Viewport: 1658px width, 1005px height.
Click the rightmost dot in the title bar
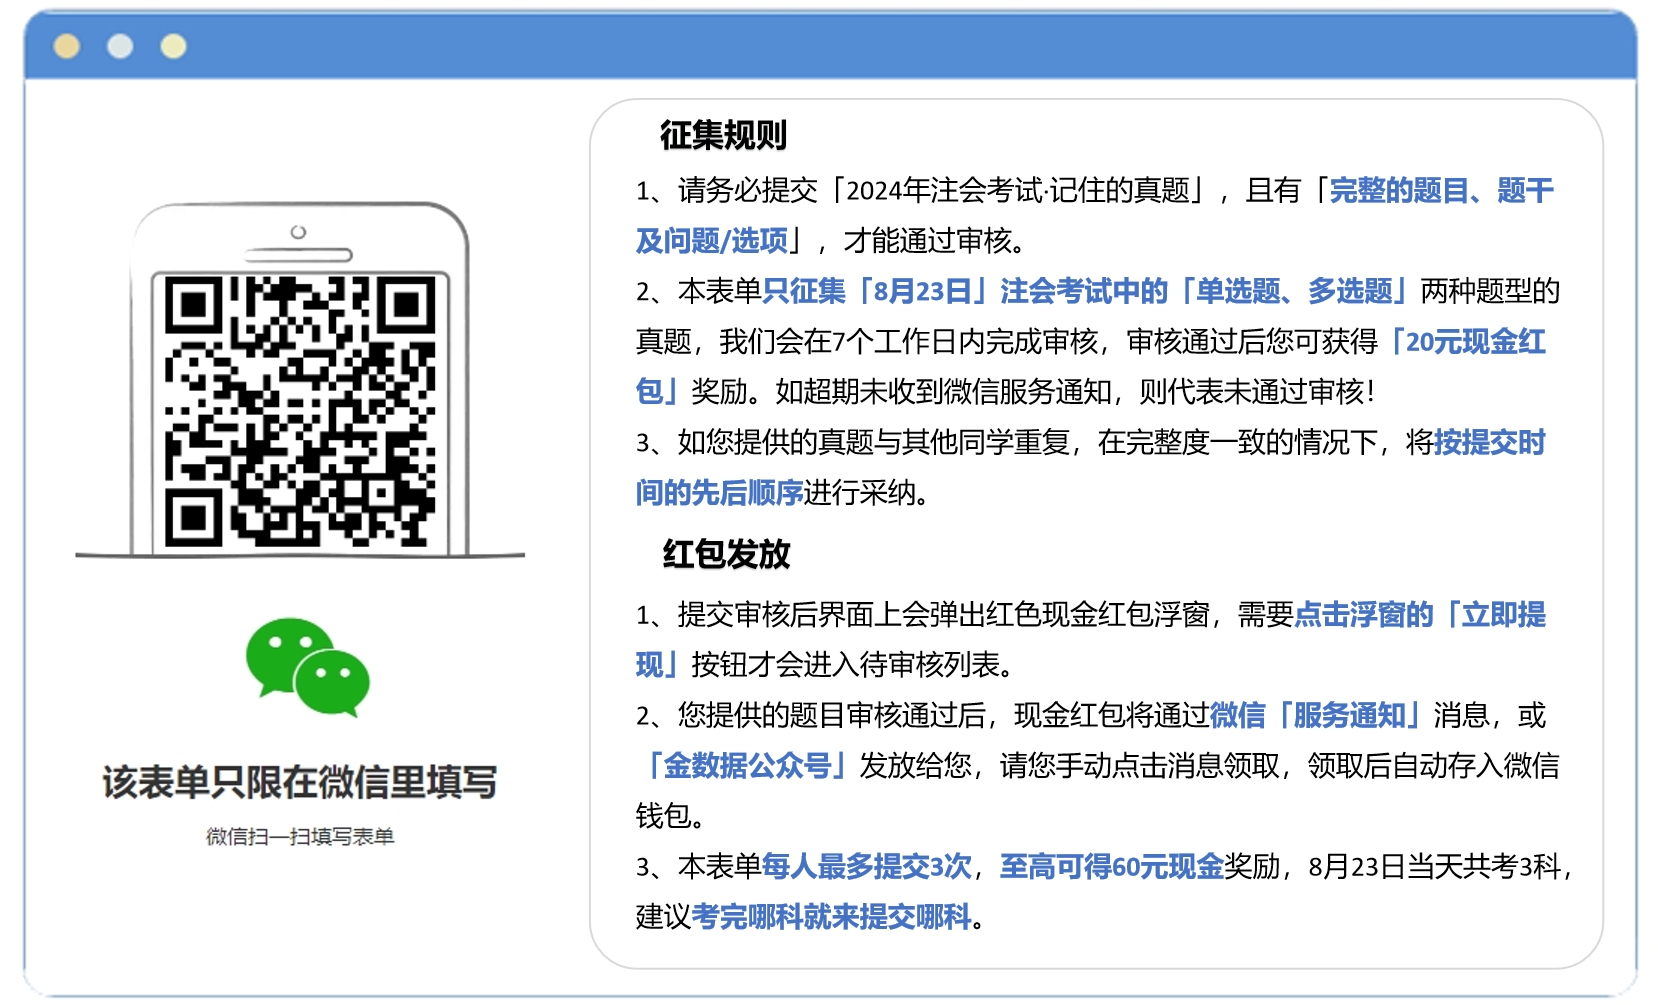click(x=173, y=46)
